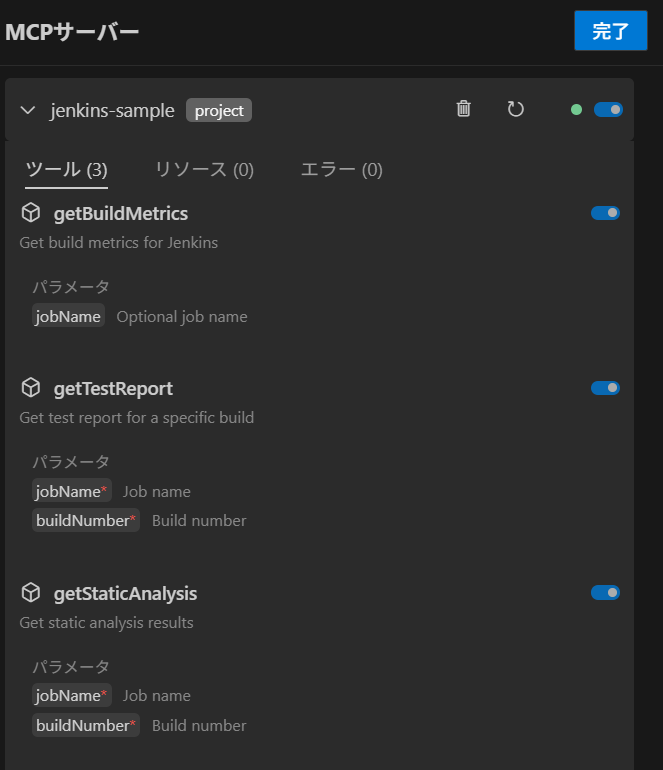The height and width of the screenshot is (770, 663).
Task: Click the getTestReport tool name
Action: click(x=113, y=388)
